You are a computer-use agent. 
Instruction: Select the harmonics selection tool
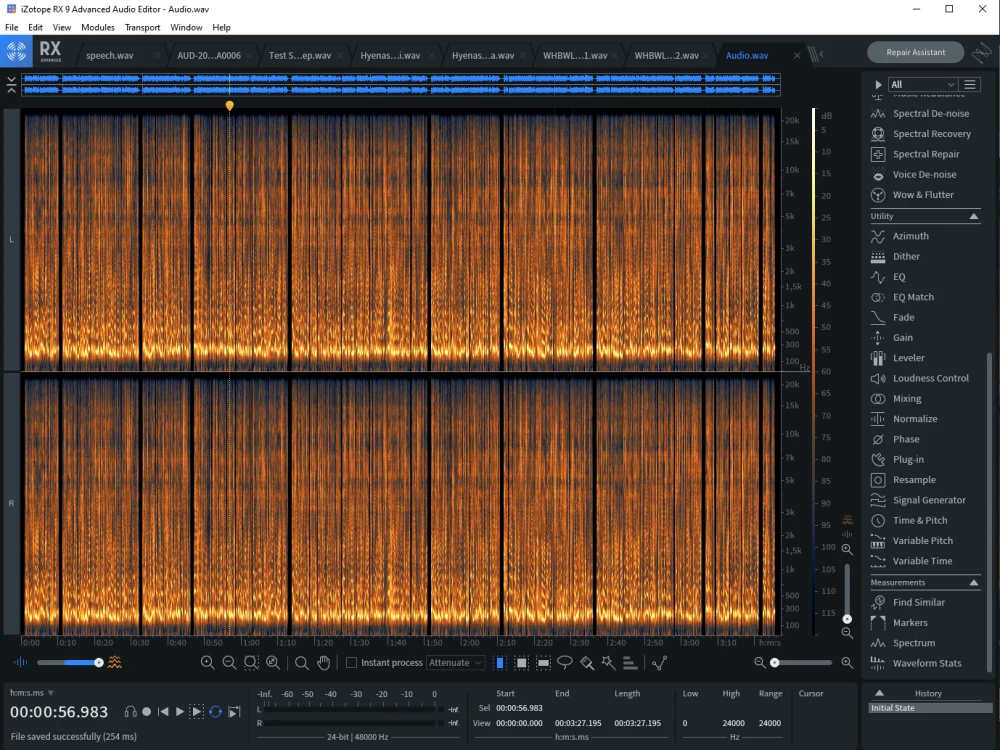[630, 663]
